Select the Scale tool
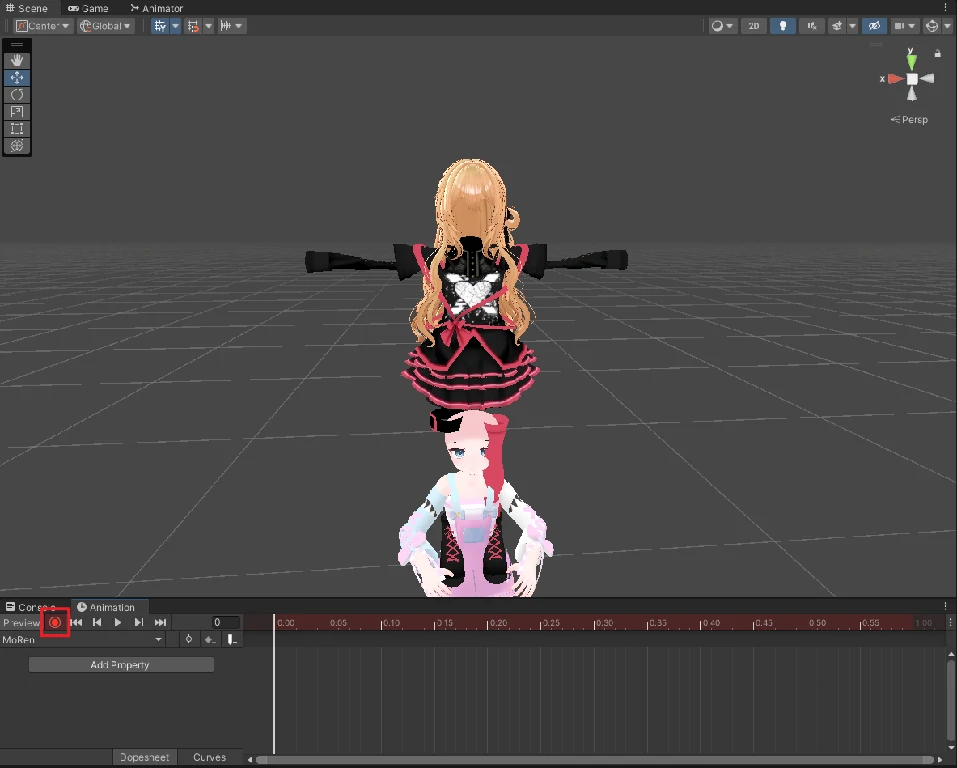Viewport: 957px width, 768px height. click(17, 112)
